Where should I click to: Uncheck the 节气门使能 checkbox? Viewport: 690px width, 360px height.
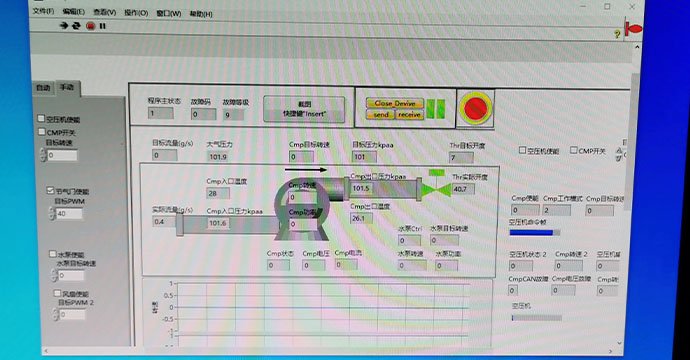coord(50,190)
